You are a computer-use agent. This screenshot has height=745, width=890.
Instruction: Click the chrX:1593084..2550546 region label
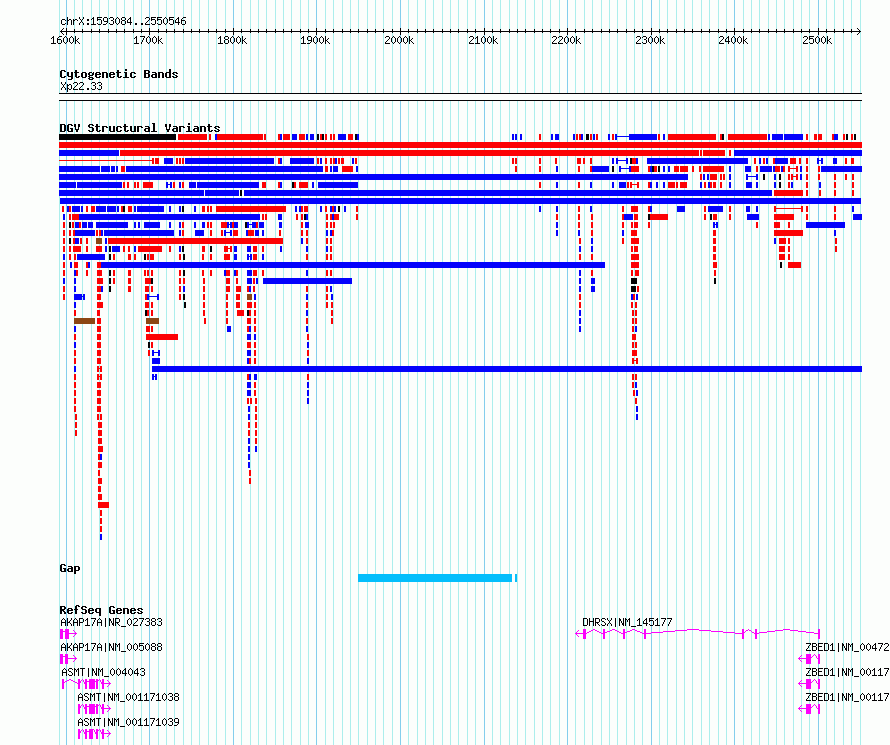click(123, 22)
